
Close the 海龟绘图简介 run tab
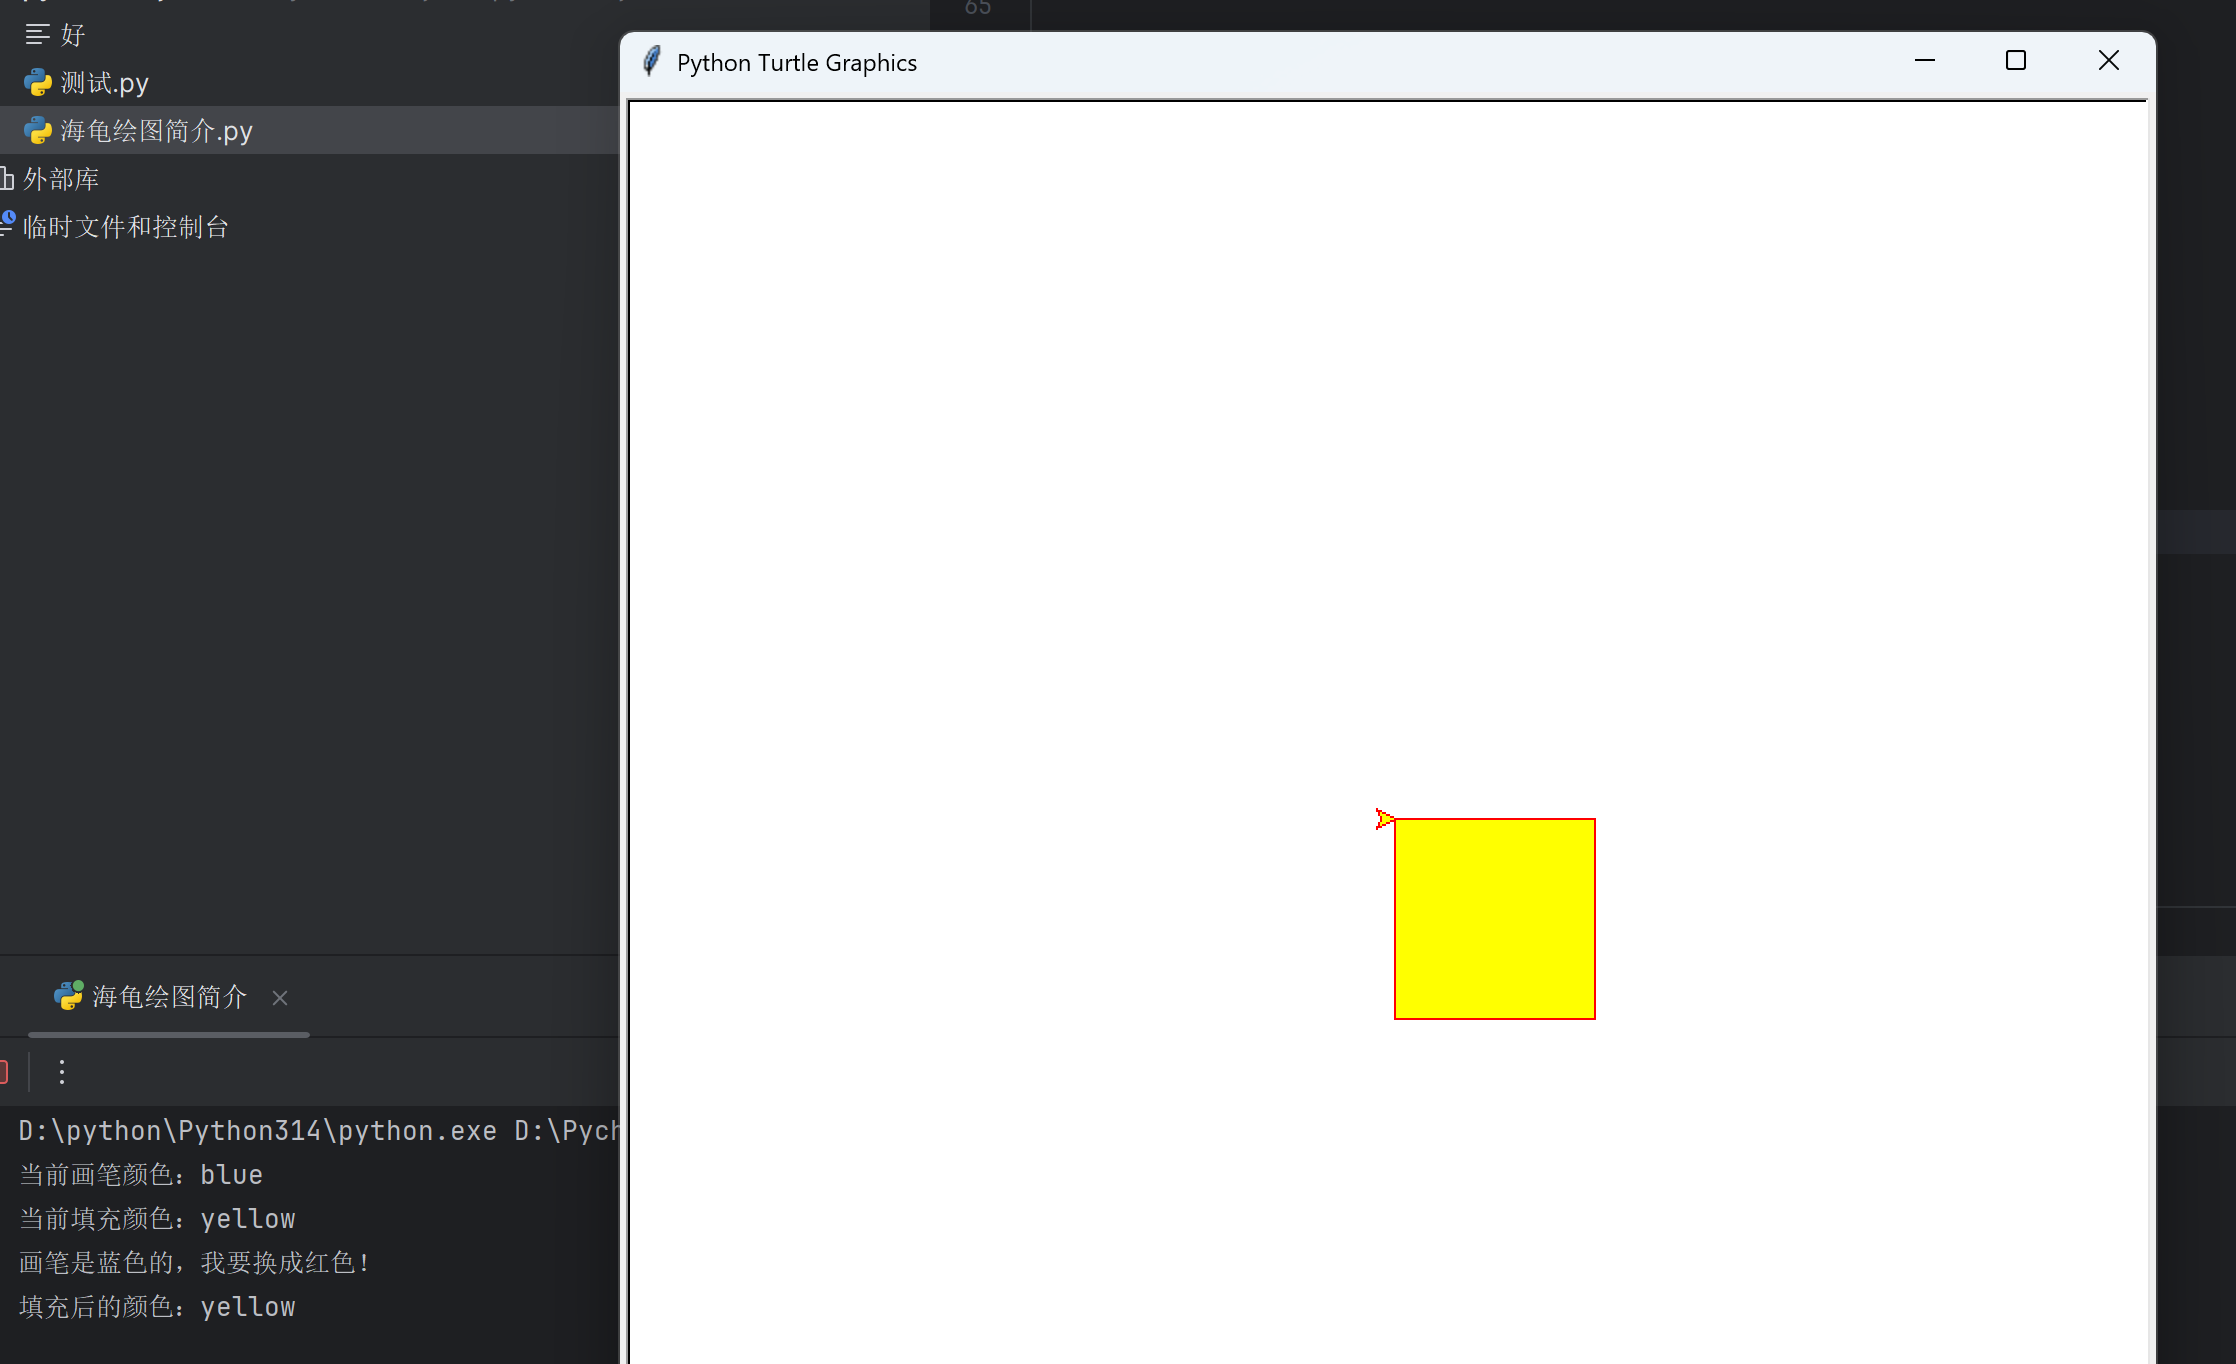coord(279,997)
